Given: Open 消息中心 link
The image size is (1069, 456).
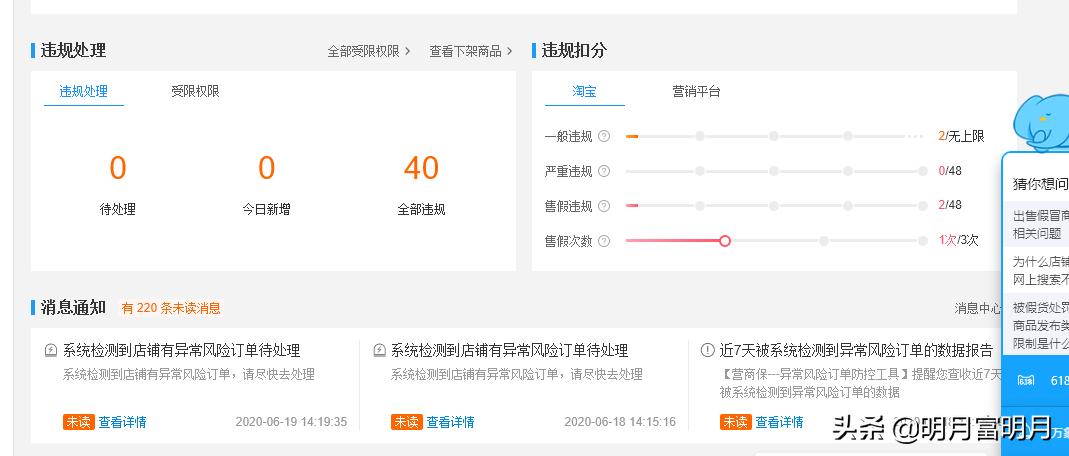Looking at the screenshot, I should [978, 308].
